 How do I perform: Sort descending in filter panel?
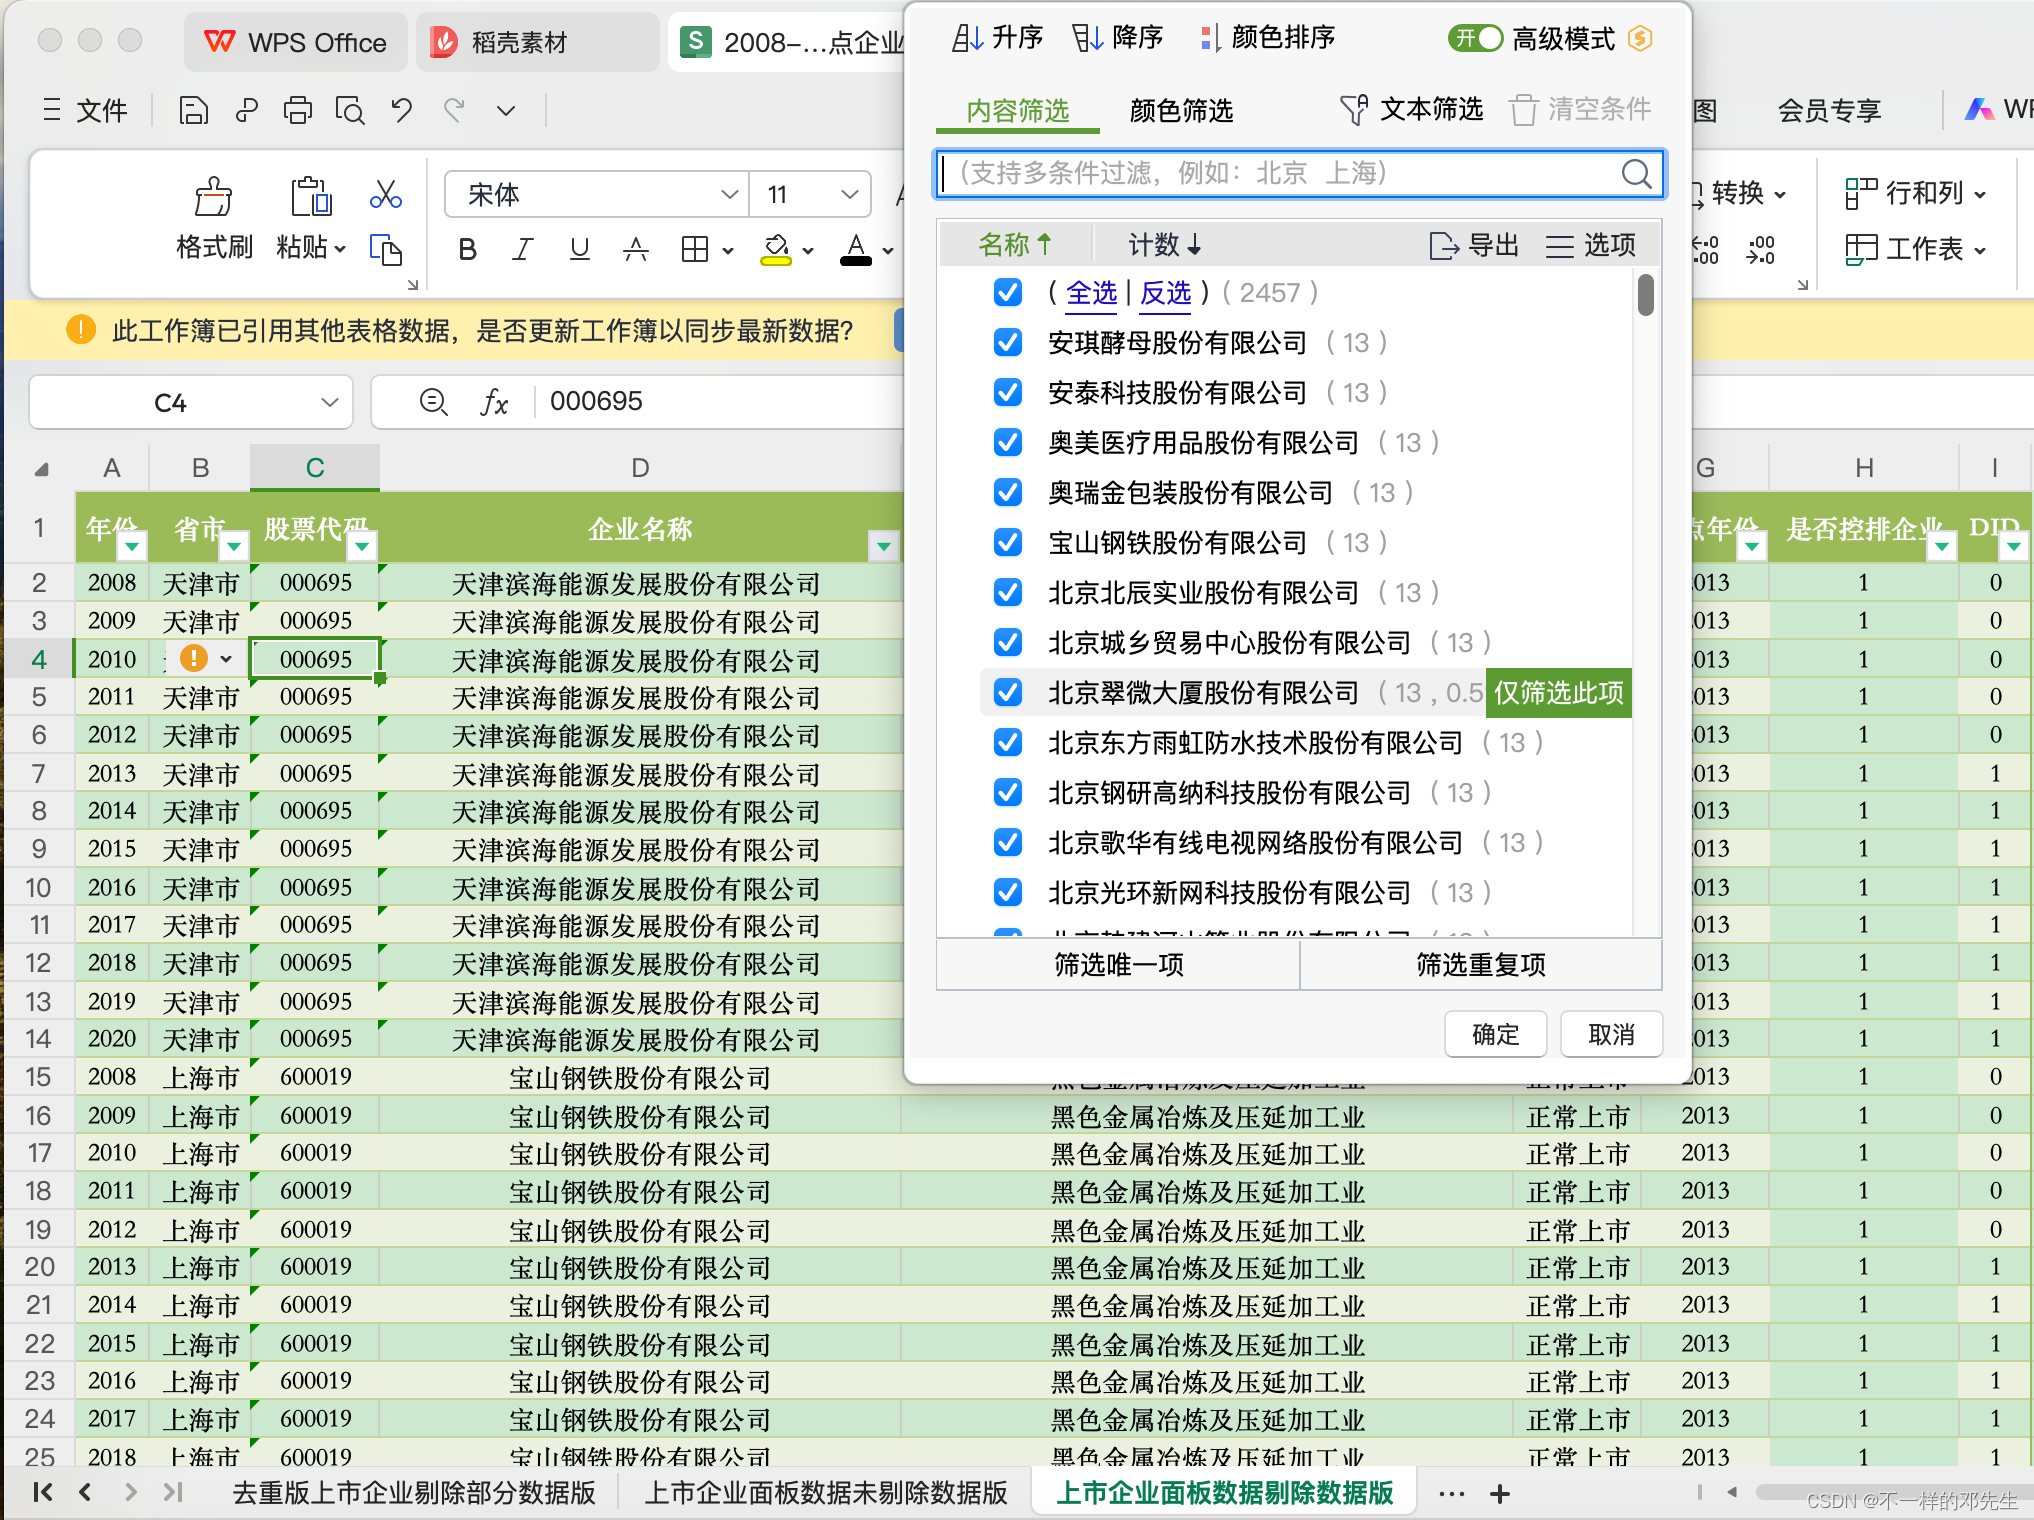click(1117, 39)
